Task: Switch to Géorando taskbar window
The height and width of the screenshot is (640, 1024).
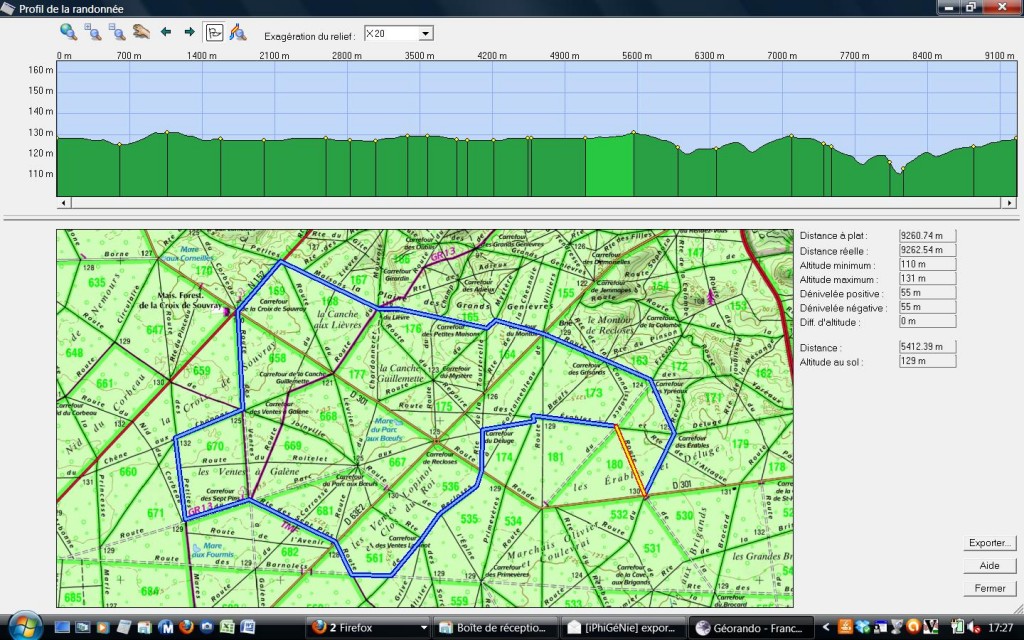Action: point(753,627)
